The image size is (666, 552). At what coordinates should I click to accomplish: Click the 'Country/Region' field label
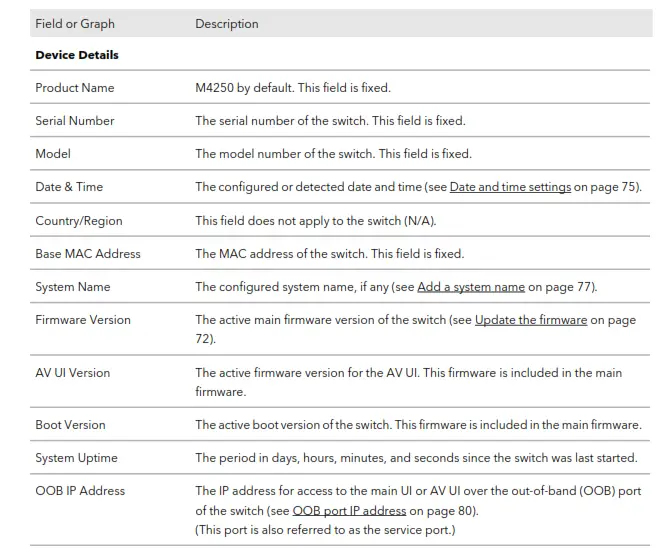point(79,220)
